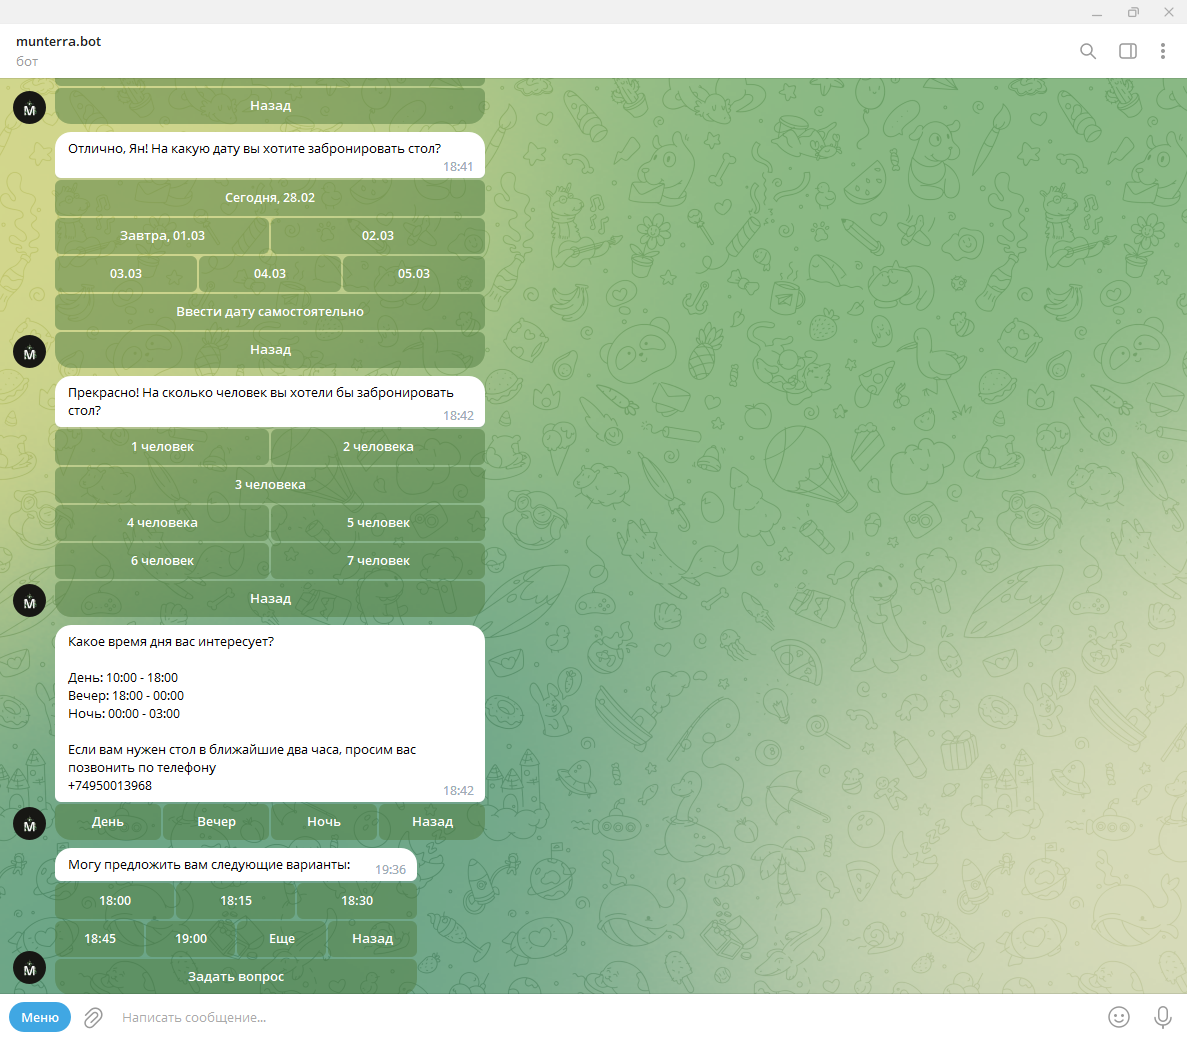Click Назад below the date options
This screenshot has height=1039, width=1187.
(x=269, y=349)
